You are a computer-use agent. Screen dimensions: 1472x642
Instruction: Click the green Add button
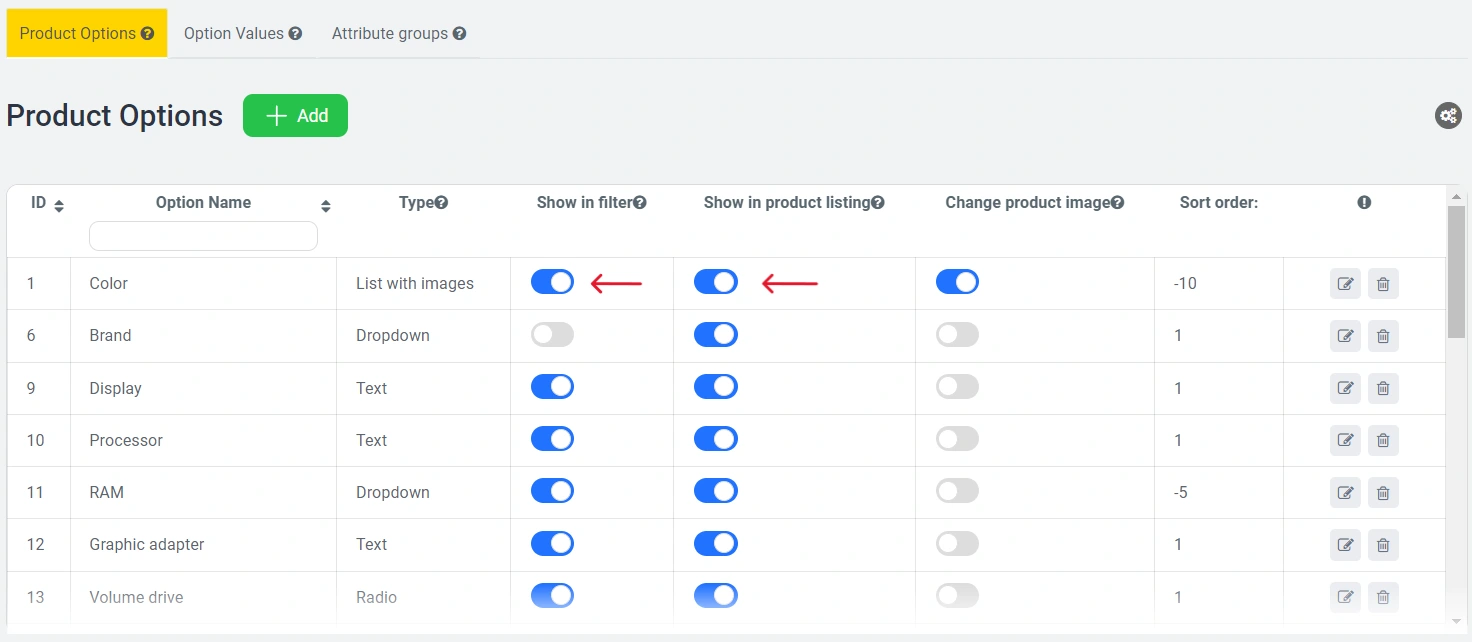[295, 116]
